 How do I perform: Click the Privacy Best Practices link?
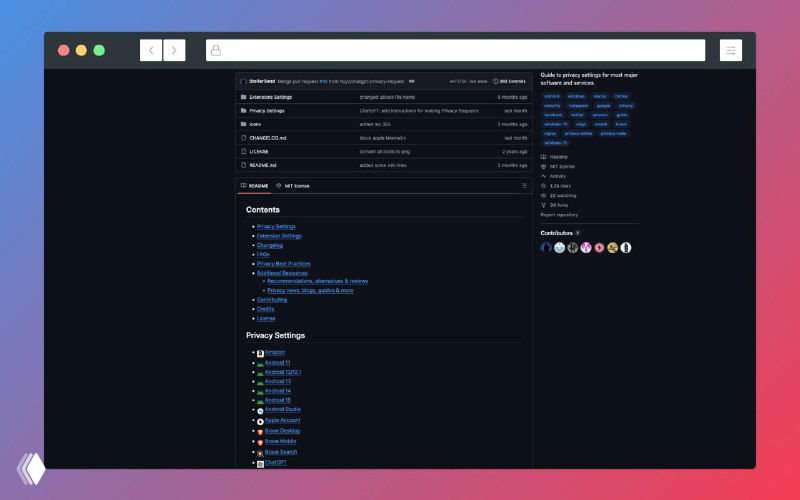click(283, 263)
